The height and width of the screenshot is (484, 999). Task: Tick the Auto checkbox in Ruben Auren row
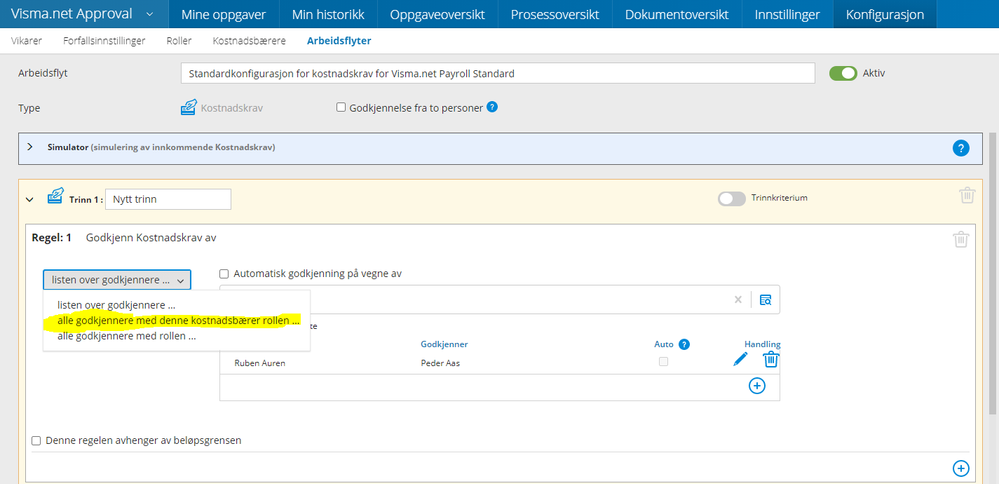point(664,362)
